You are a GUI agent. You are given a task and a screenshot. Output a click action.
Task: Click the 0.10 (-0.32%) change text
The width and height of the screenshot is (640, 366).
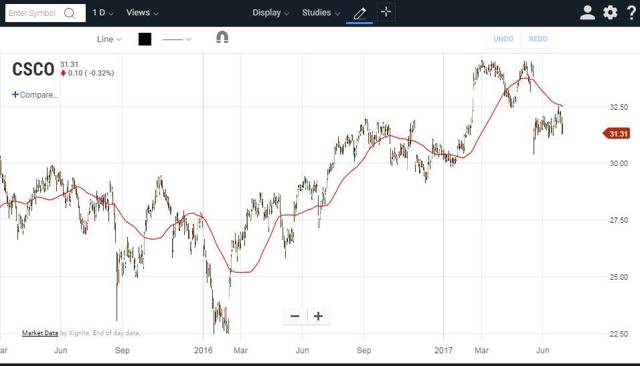click(x=91, y=73)
